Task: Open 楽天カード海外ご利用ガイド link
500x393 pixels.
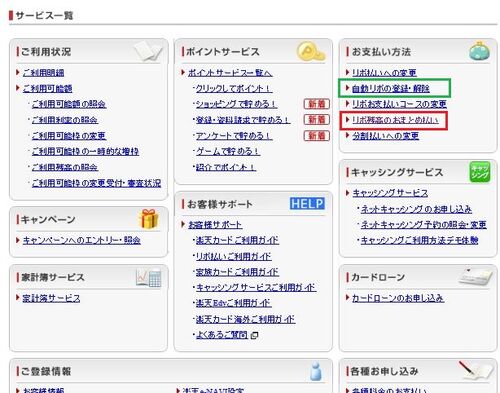Action: (x=245, y=319)
